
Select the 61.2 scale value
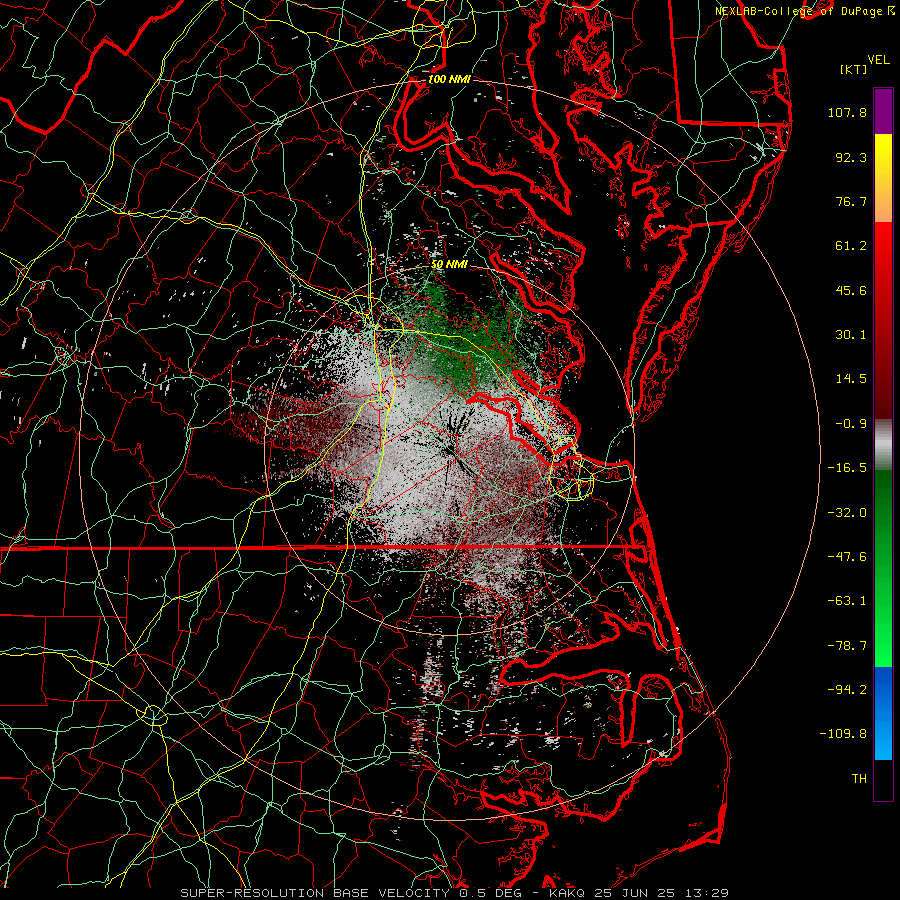851,246
